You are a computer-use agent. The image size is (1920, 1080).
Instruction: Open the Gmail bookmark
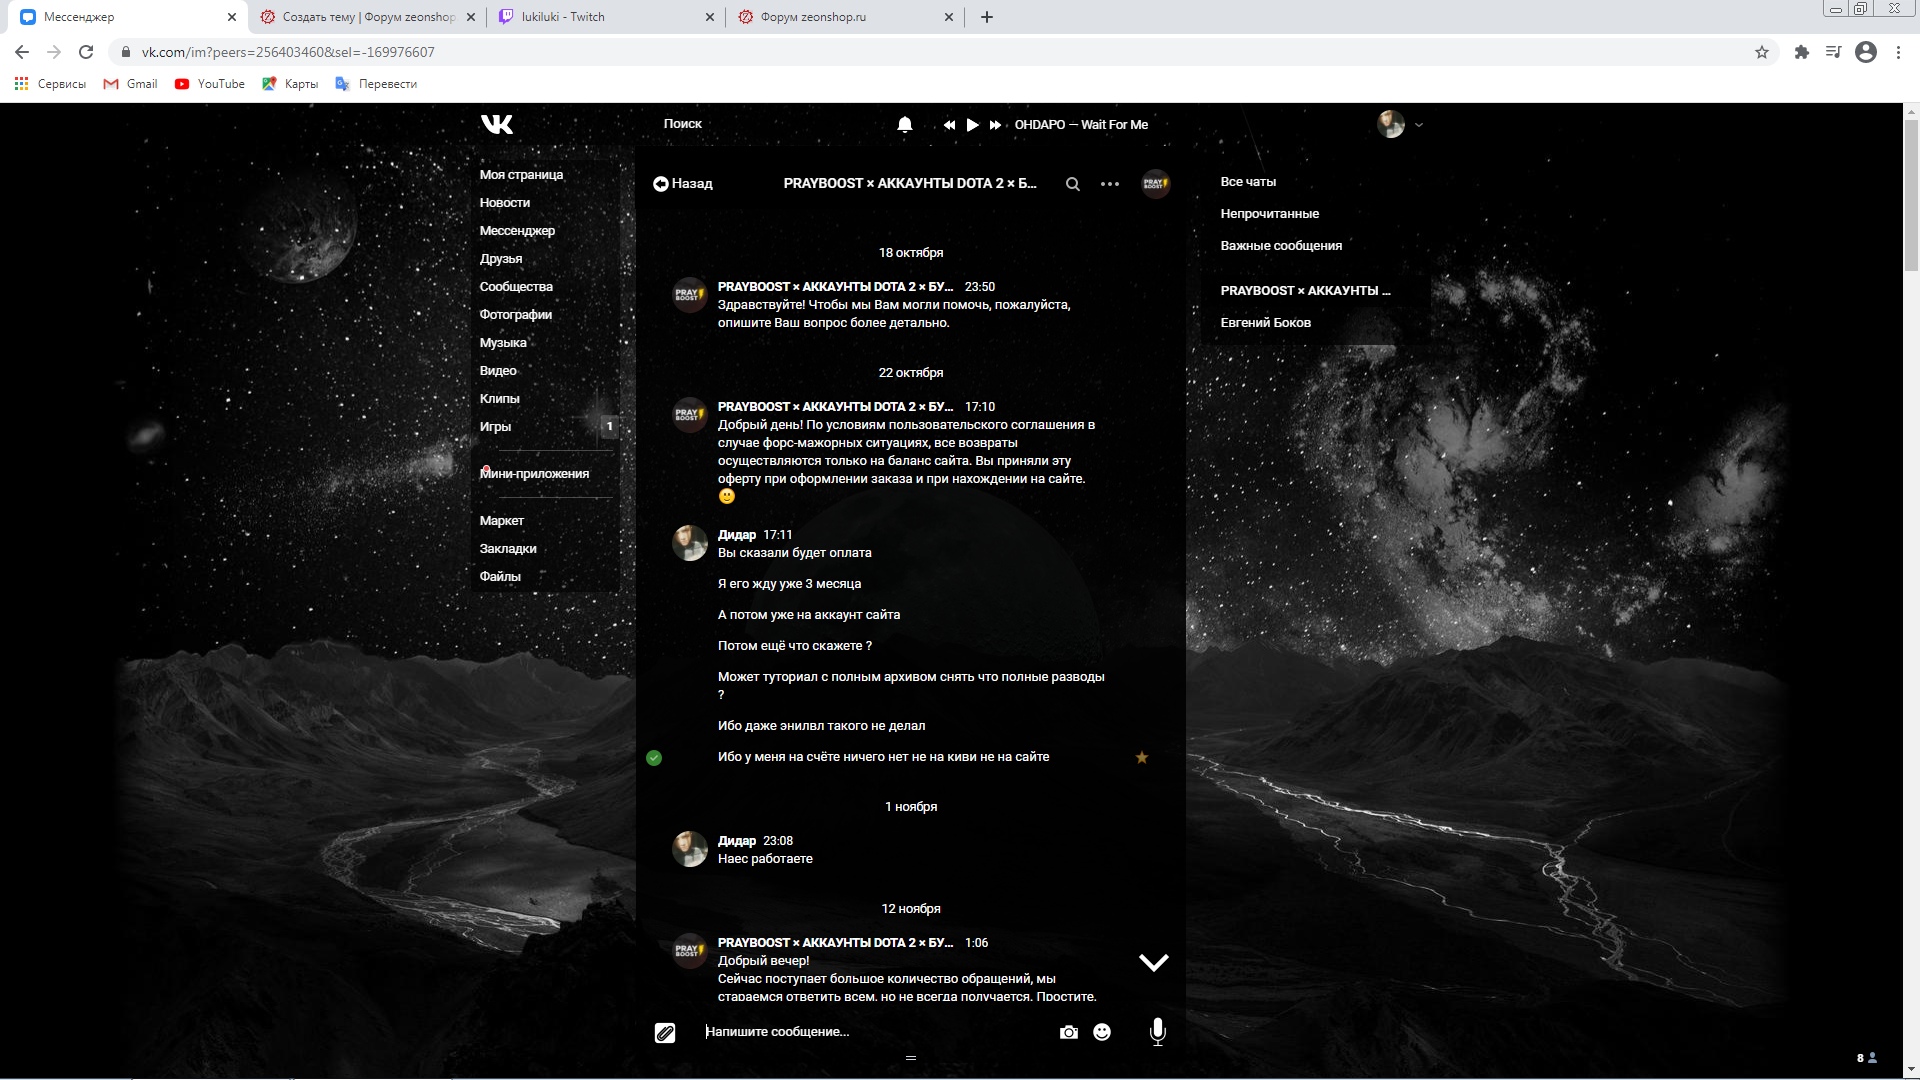coord(131,84)
